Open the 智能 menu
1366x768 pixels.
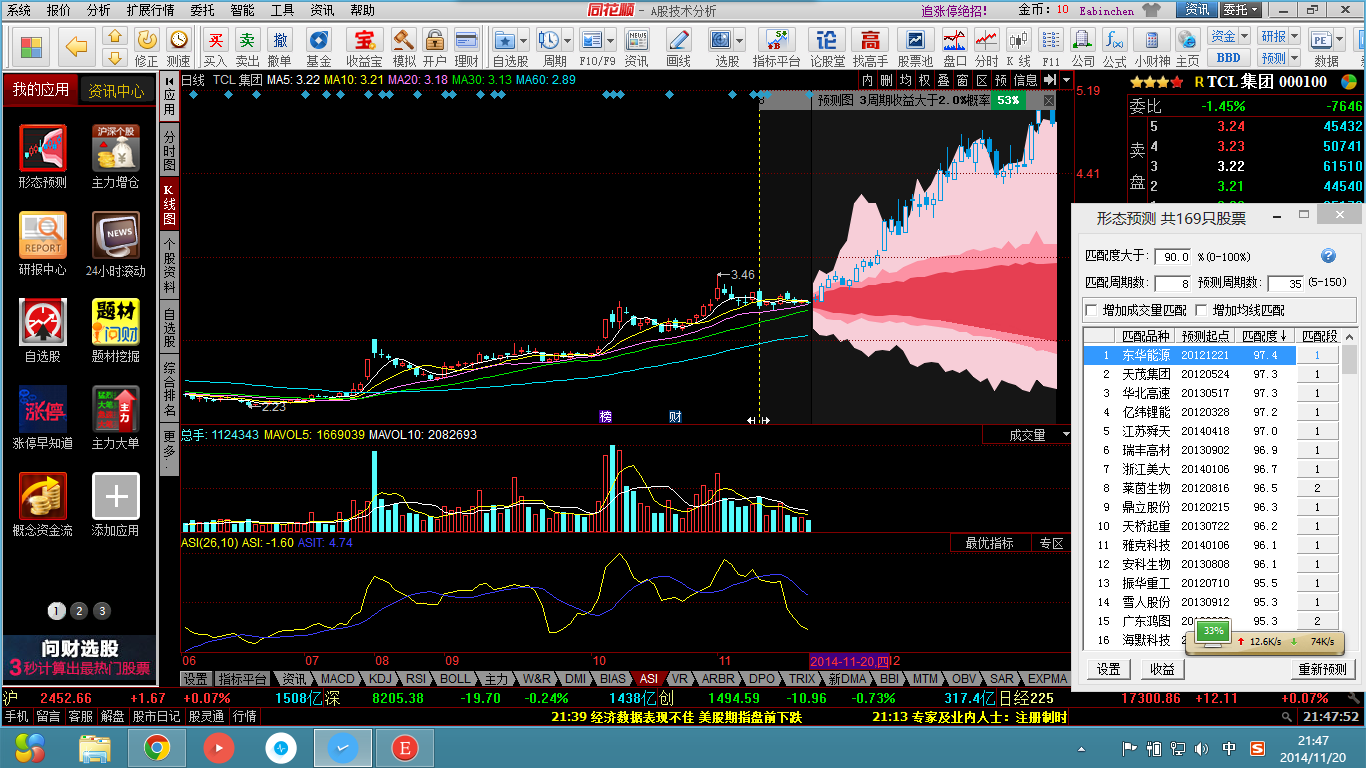click(242, 10)
